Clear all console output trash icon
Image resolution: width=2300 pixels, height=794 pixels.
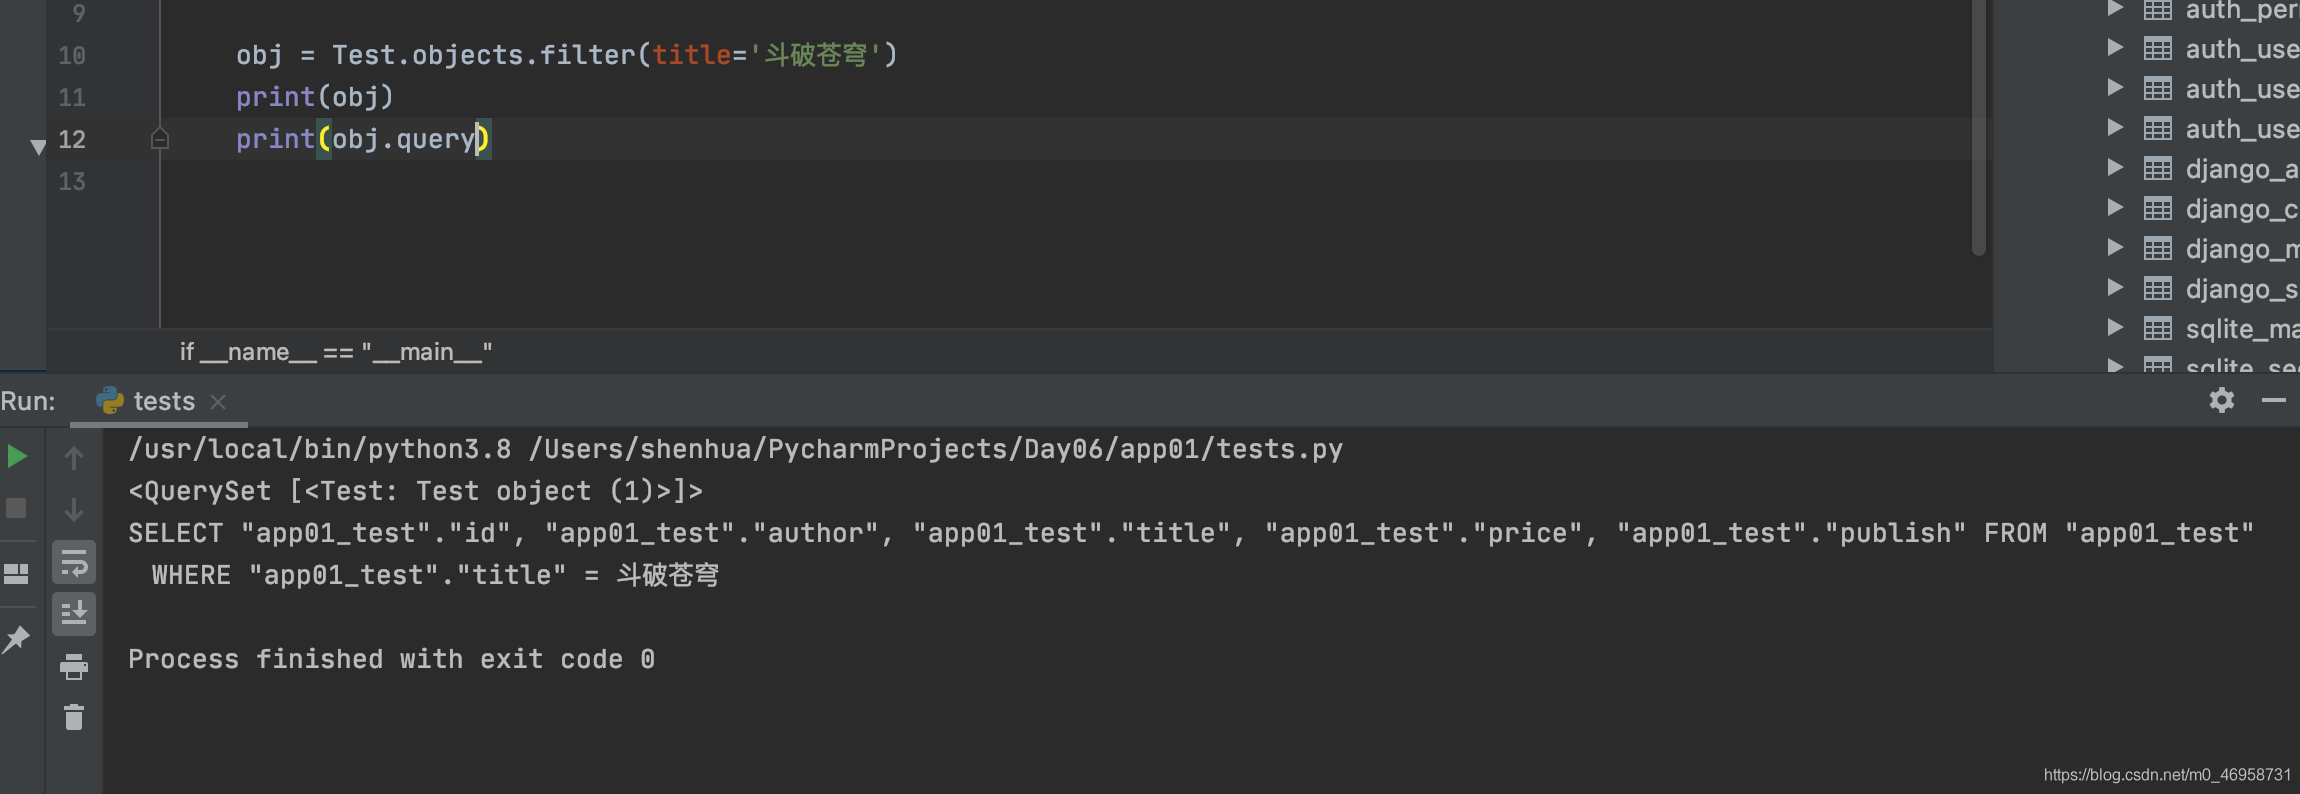tap(74, 717)
